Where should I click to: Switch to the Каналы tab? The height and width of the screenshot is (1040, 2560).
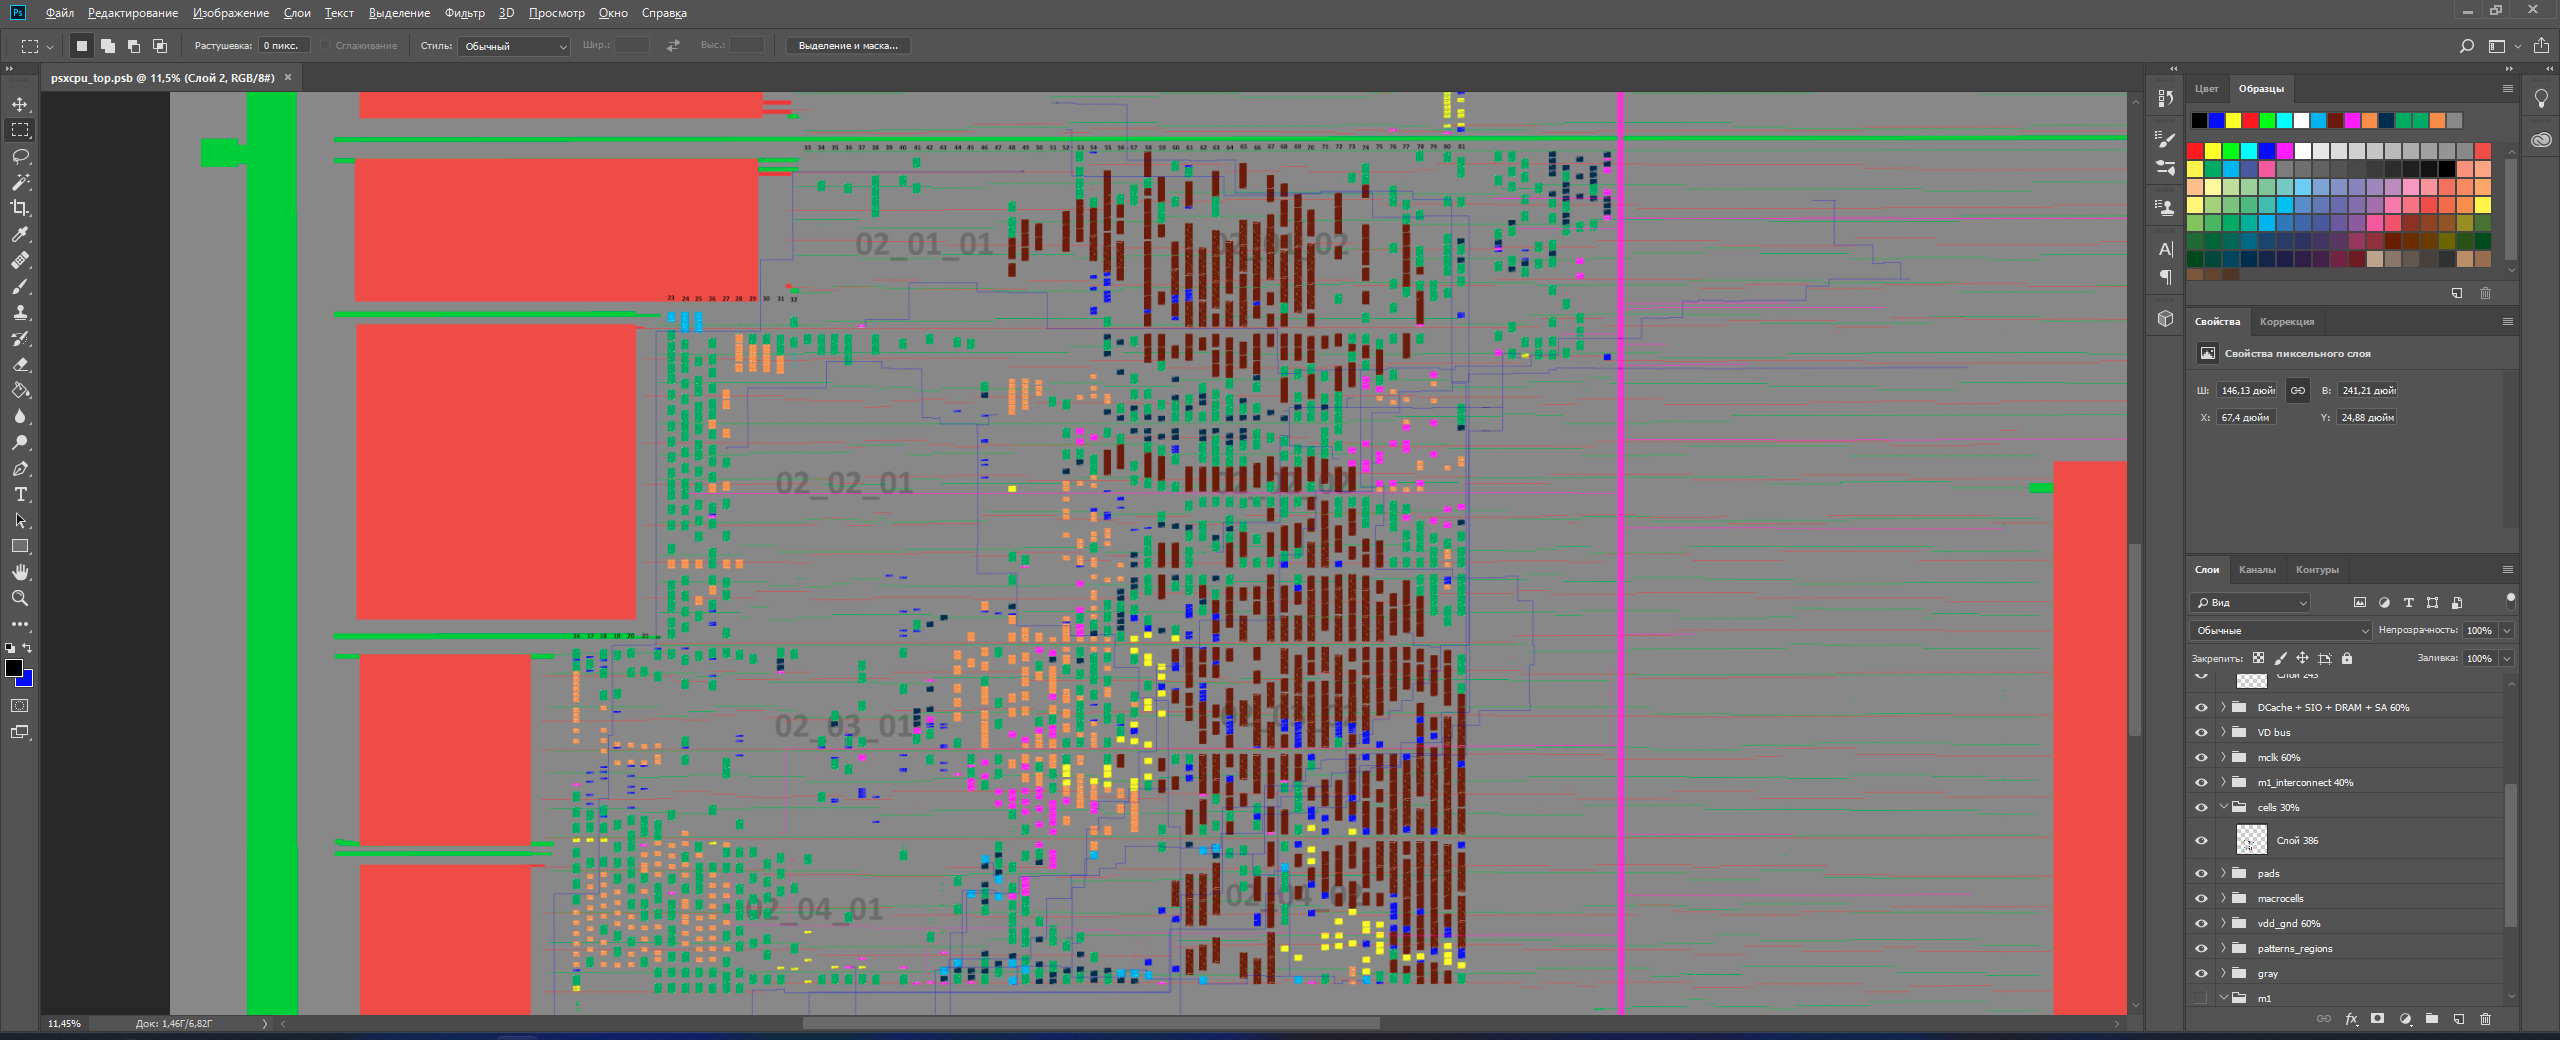coord(2257,570)
